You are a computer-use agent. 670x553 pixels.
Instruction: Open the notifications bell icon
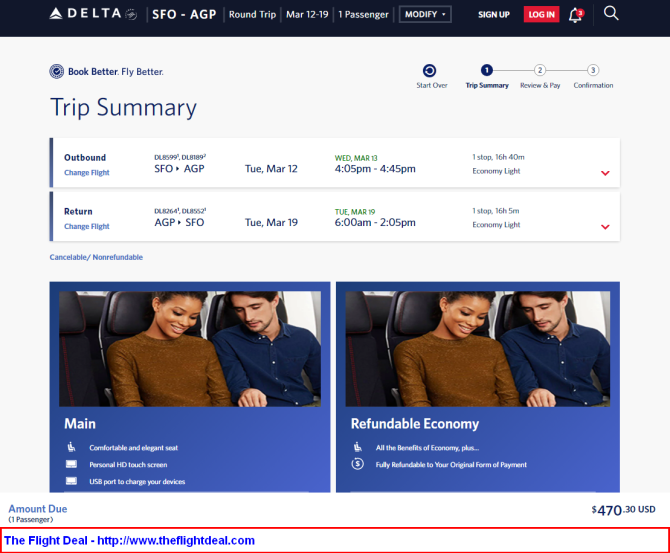point(575,15)
